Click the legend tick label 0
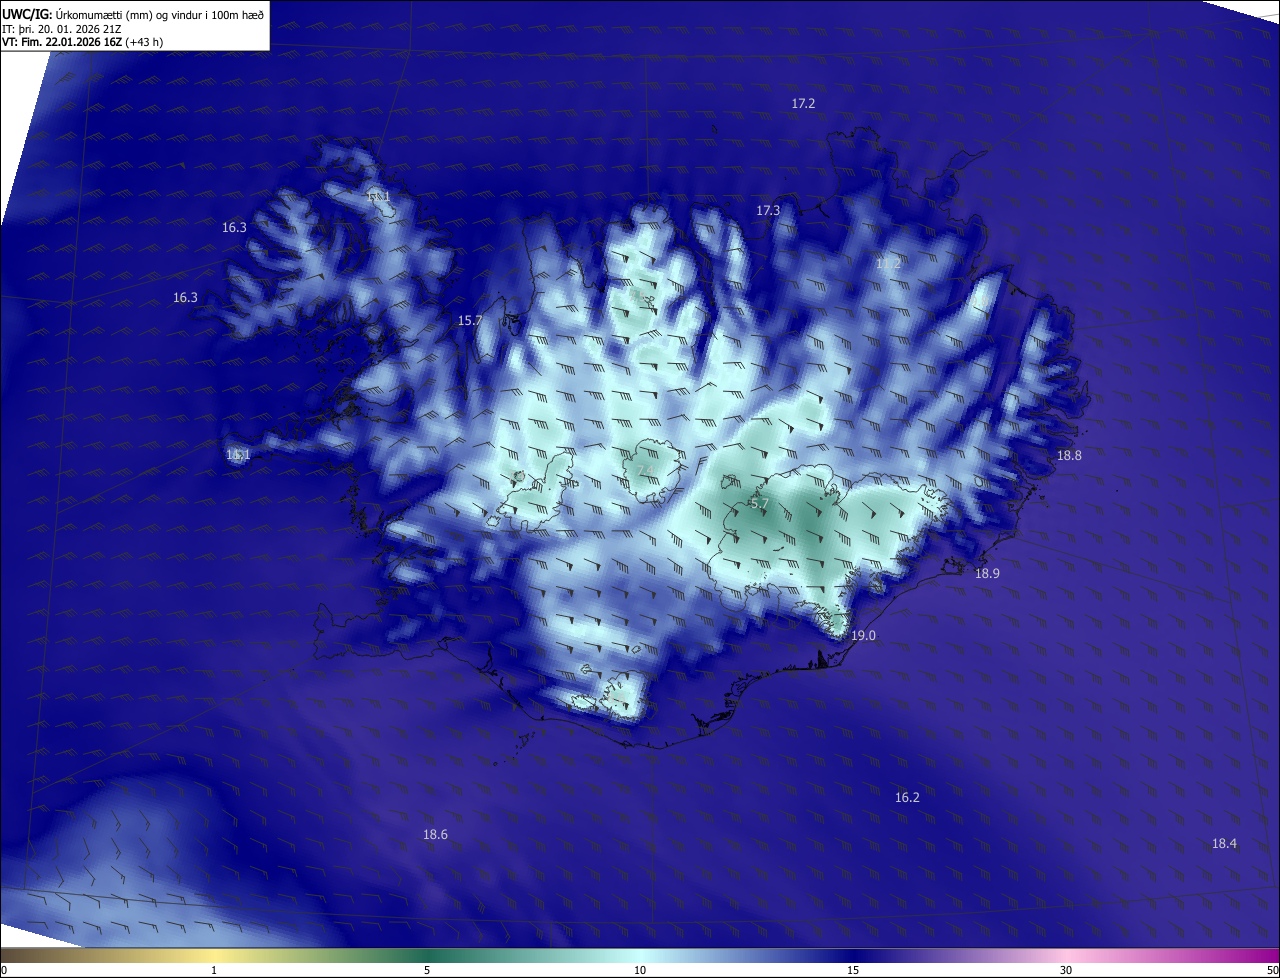 coord(4,971)
